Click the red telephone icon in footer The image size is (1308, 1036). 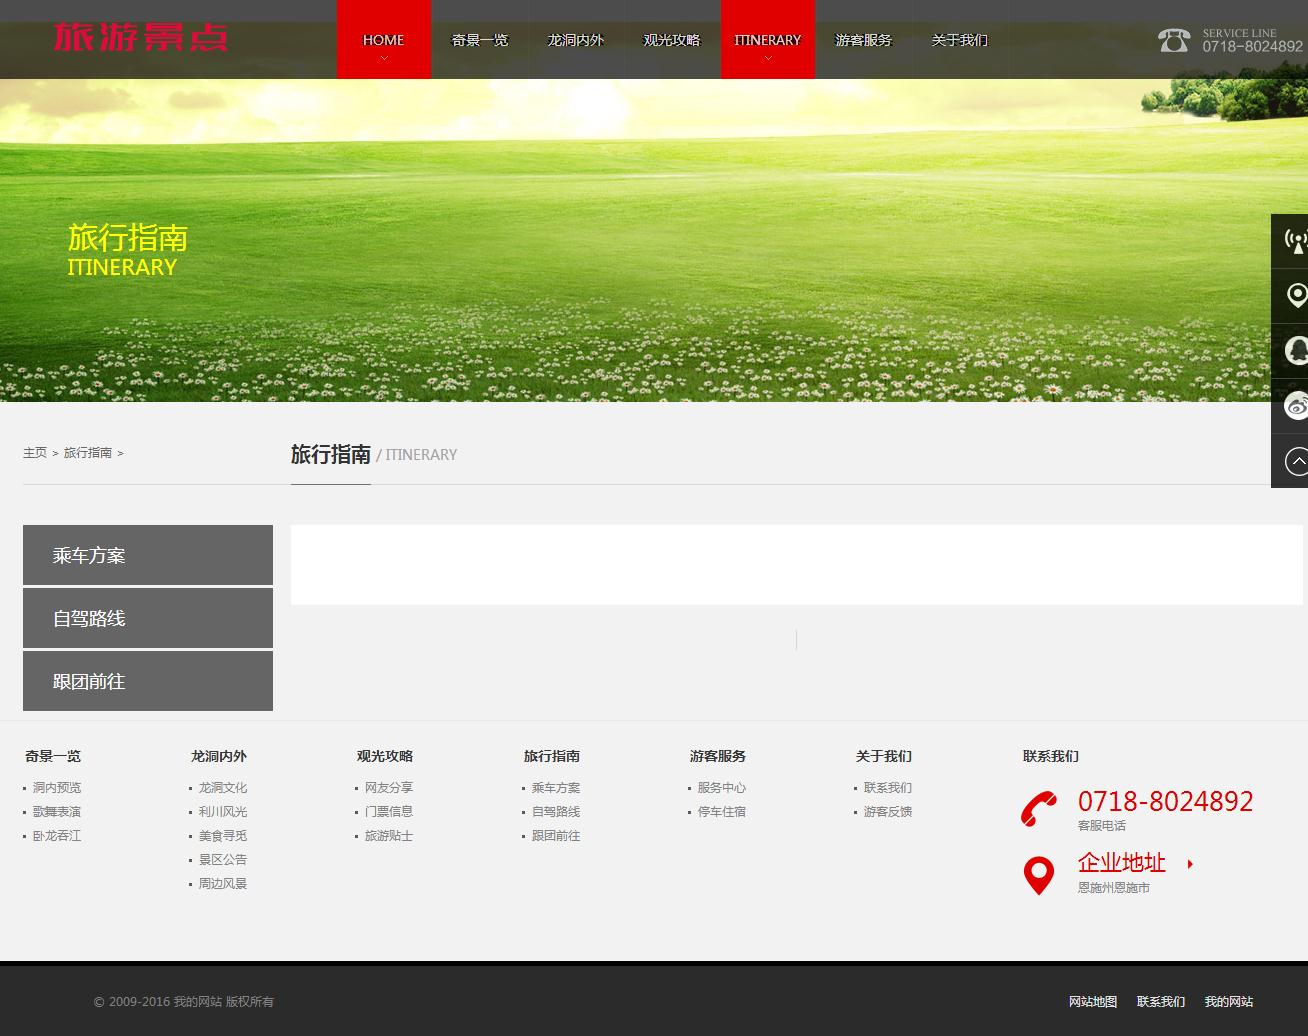[x=1039, y=809]
